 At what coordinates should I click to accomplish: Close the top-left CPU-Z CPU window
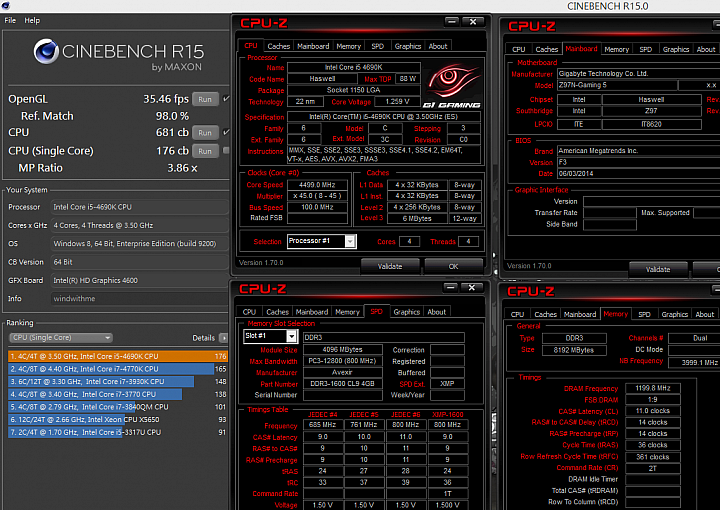tap(472, 22)
